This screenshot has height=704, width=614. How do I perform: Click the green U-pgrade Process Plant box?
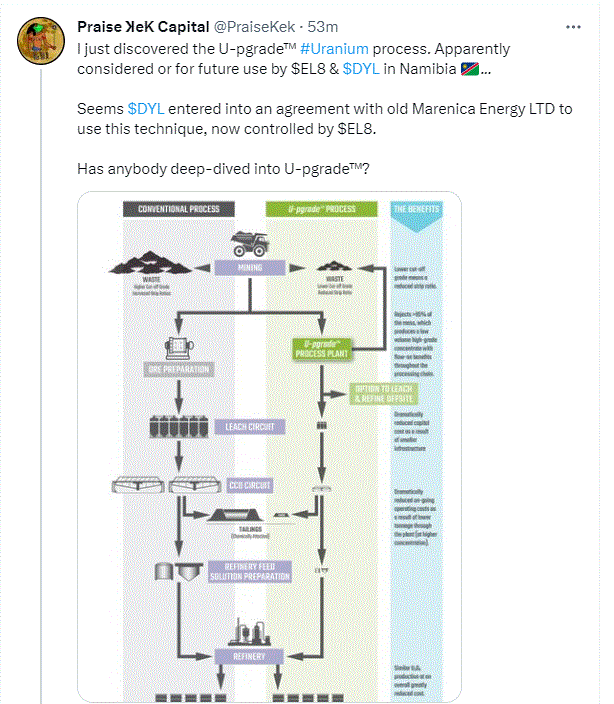click(321, 349)
